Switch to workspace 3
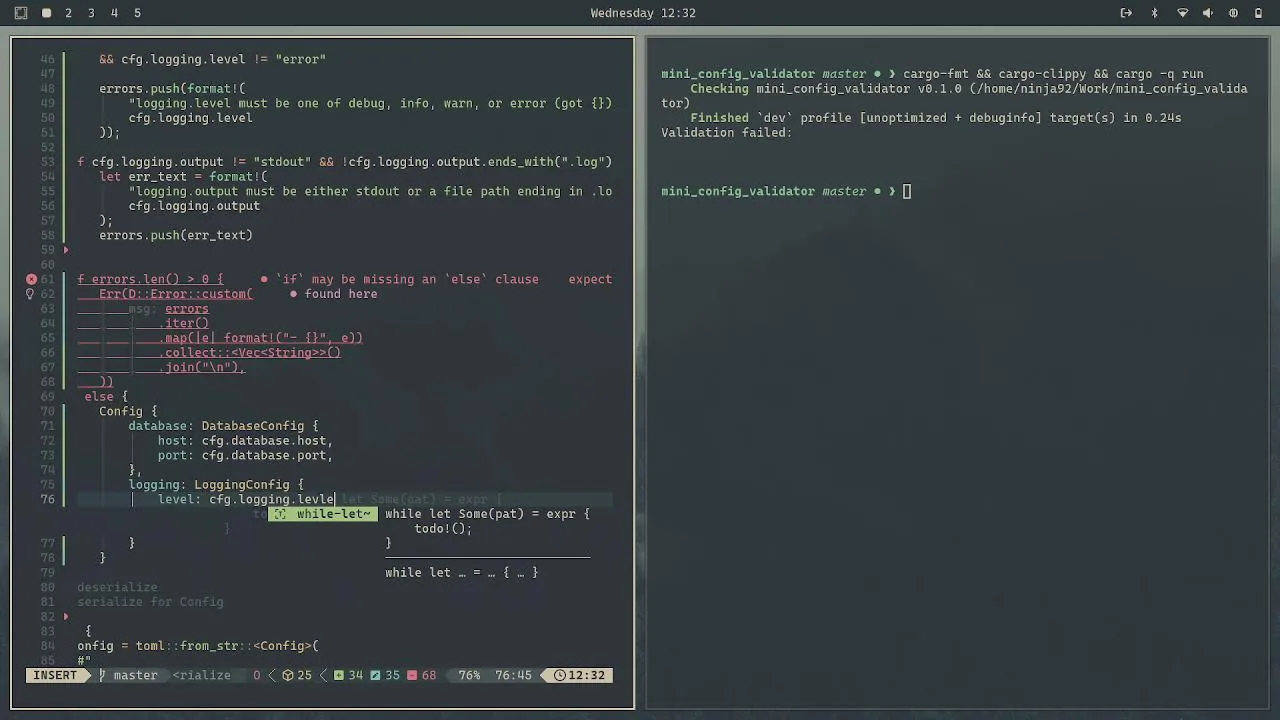 [x=91, y=13]
